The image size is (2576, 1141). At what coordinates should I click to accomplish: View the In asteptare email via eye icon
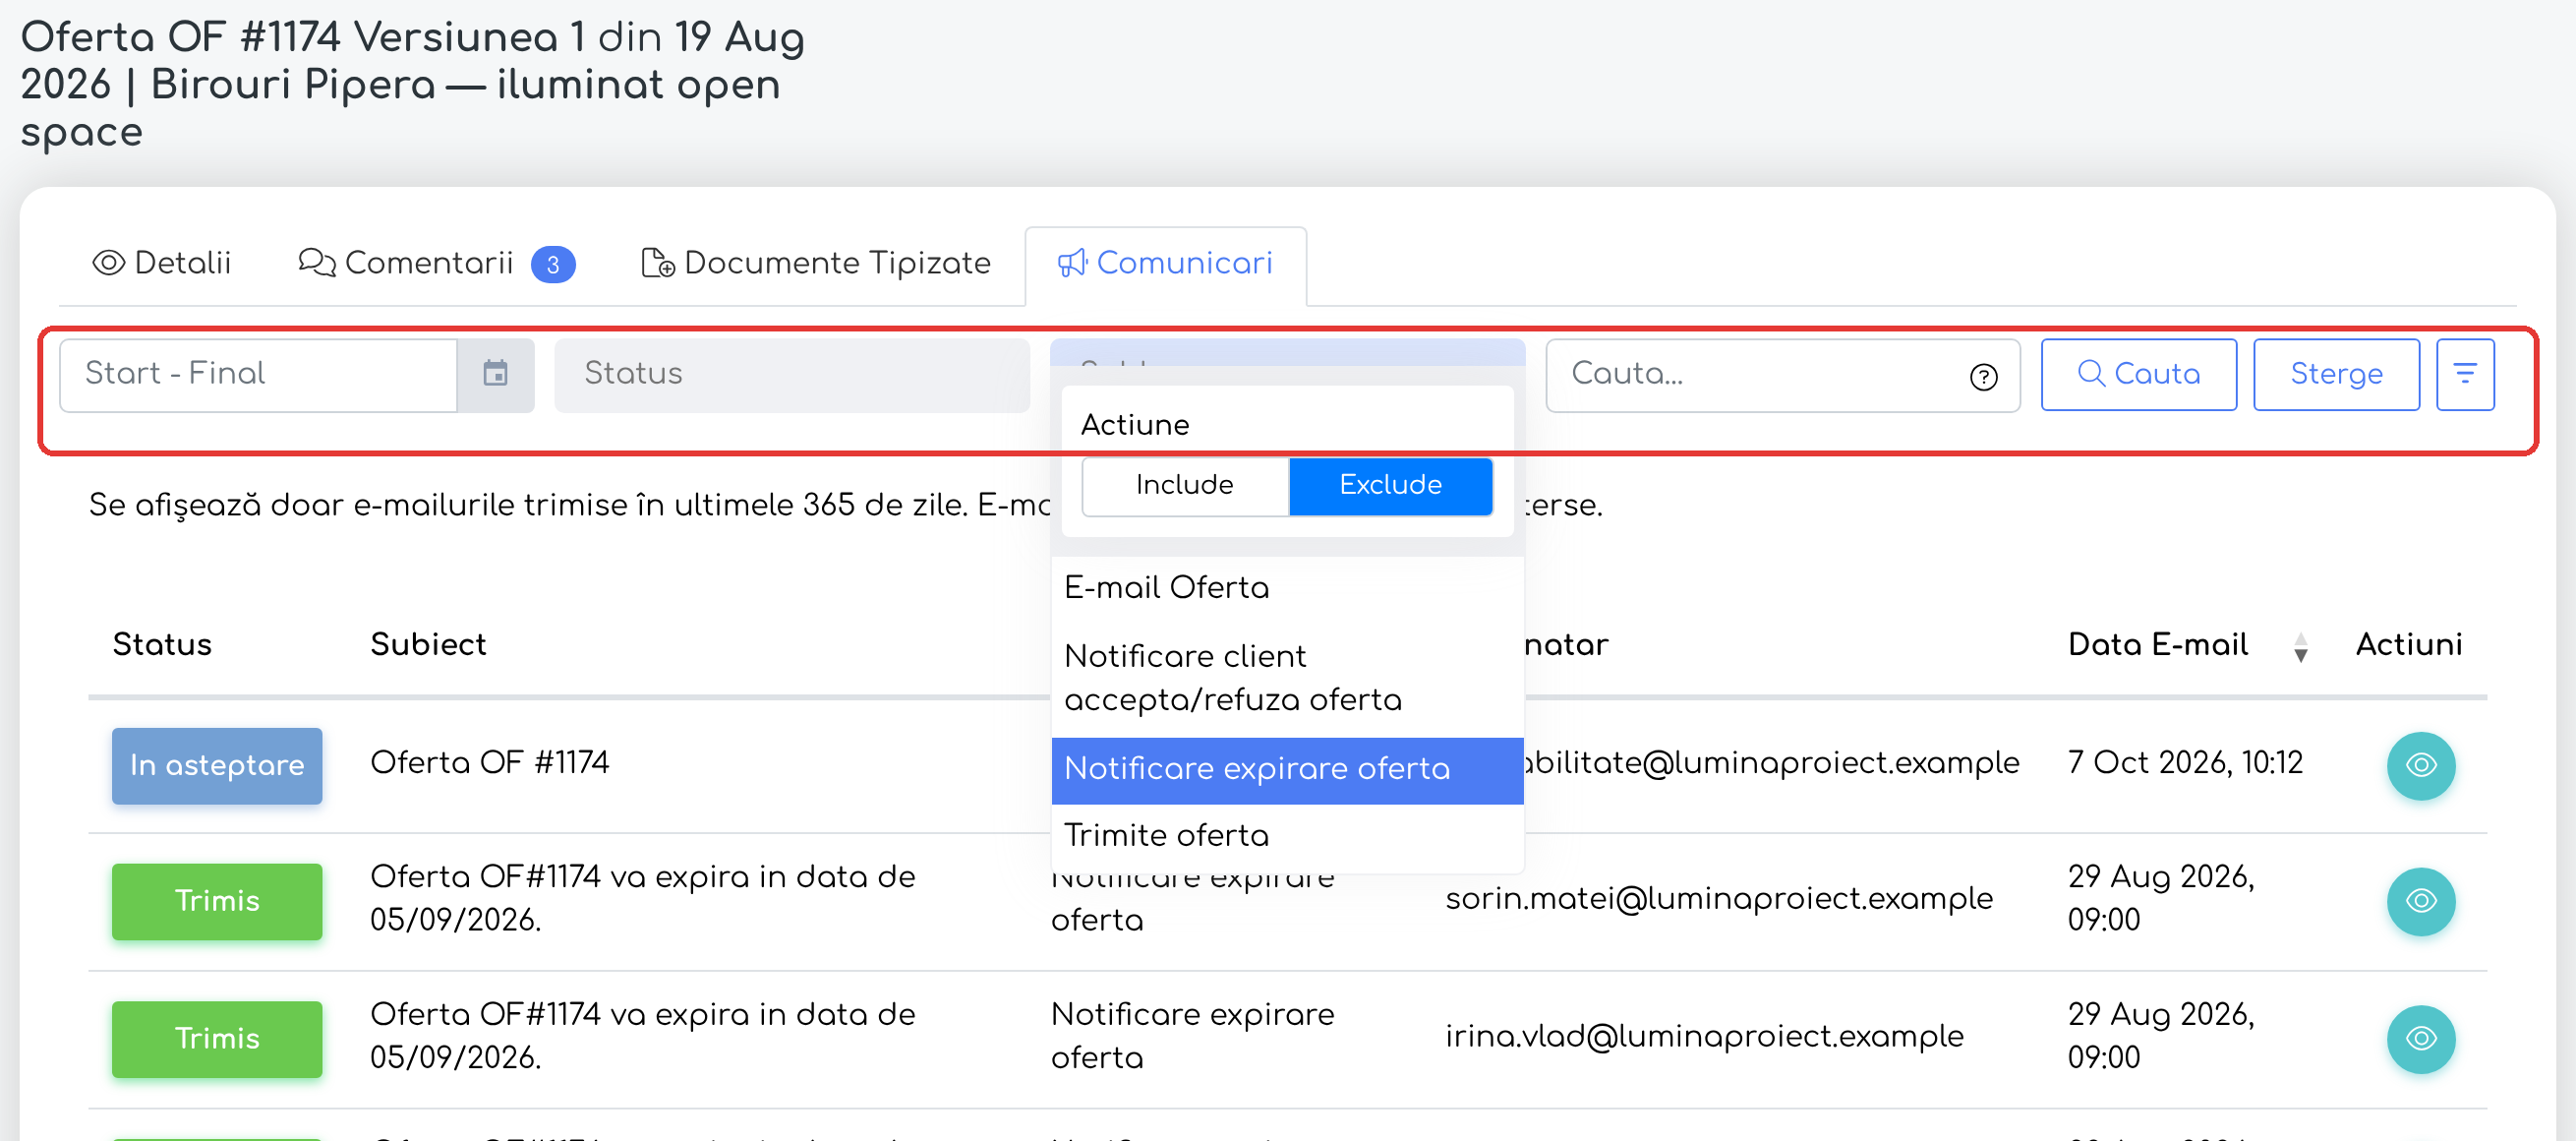click(2421, 766)
